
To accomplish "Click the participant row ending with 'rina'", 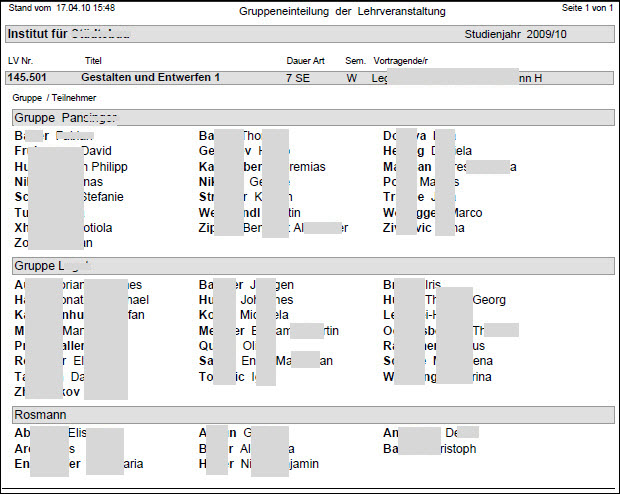I will coord(437,377).
